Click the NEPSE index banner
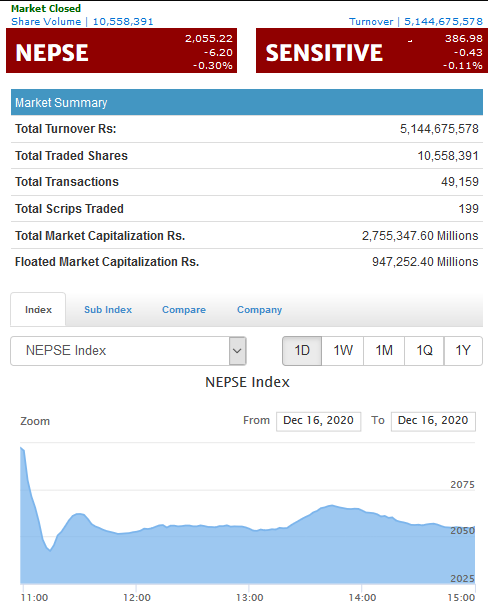 pos(121,50)
